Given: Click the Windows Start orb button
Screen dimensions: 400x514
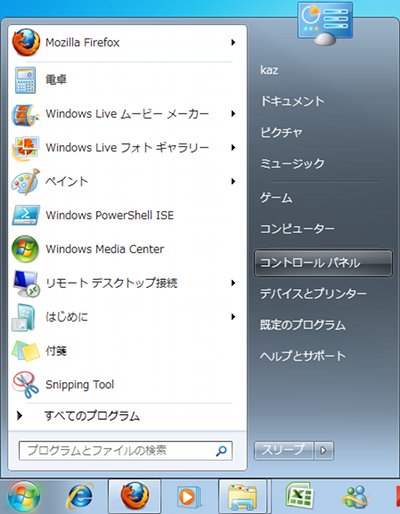Looking at the screenshot, I should (x=24, y=497).
